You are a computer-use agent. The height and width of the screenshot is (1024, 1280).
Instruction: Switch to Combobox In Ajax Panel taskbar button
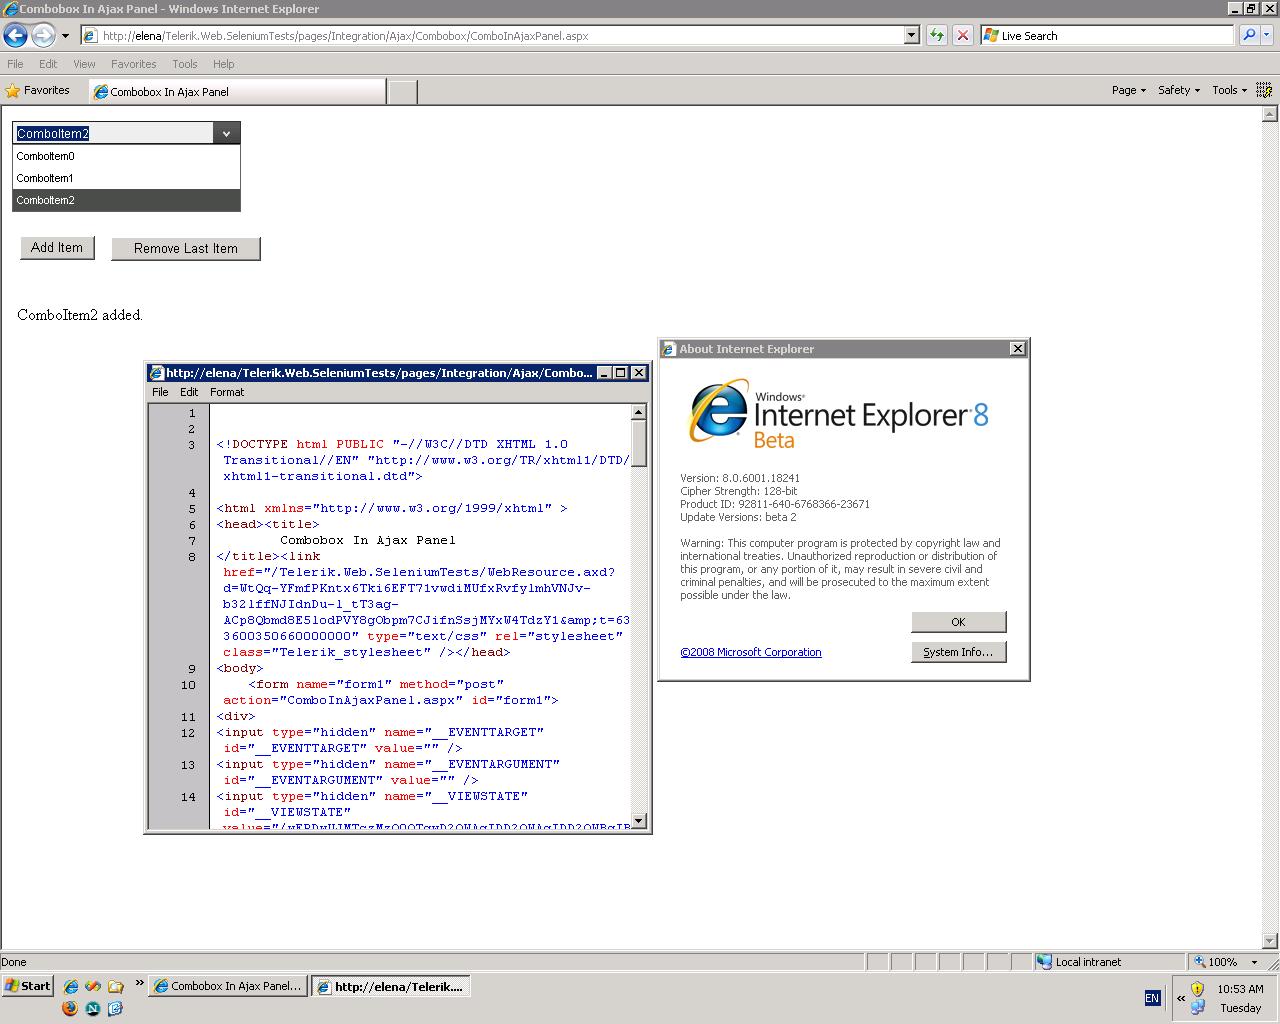point(228,986)
